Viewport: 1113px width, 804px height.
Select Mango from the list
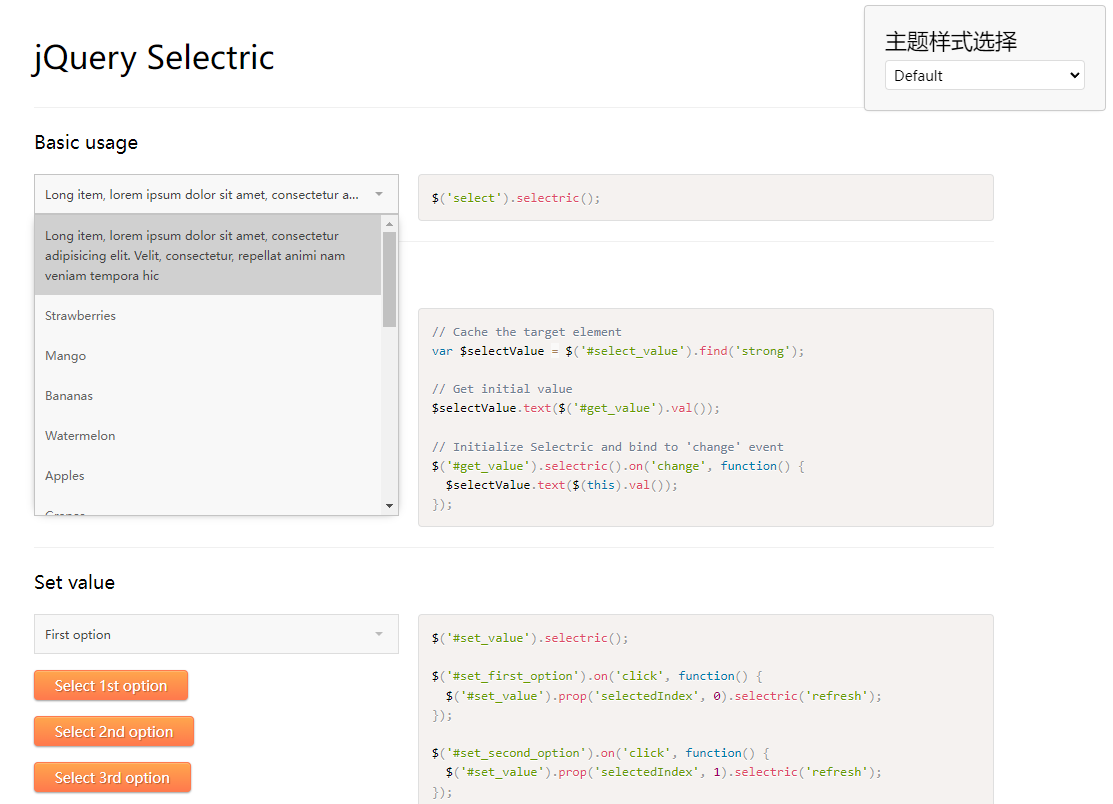click(x=208, y=356)
